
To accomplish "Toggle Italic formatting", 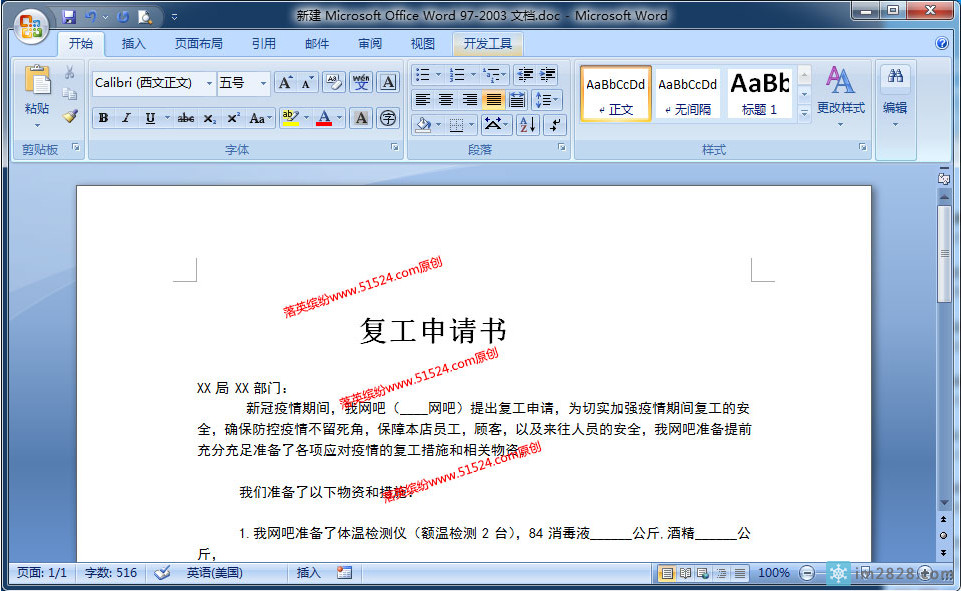I will pos(126,118).
